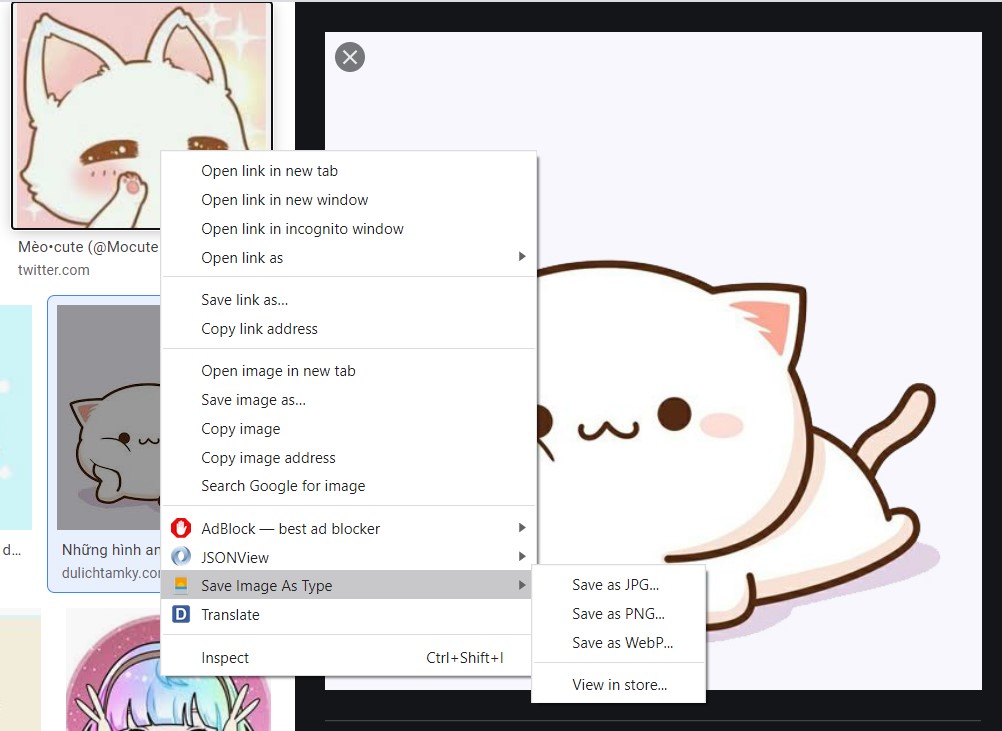Choose Save as WebP... in submenu
Viewport: 1002px width, 731px height.
(619, 643)
